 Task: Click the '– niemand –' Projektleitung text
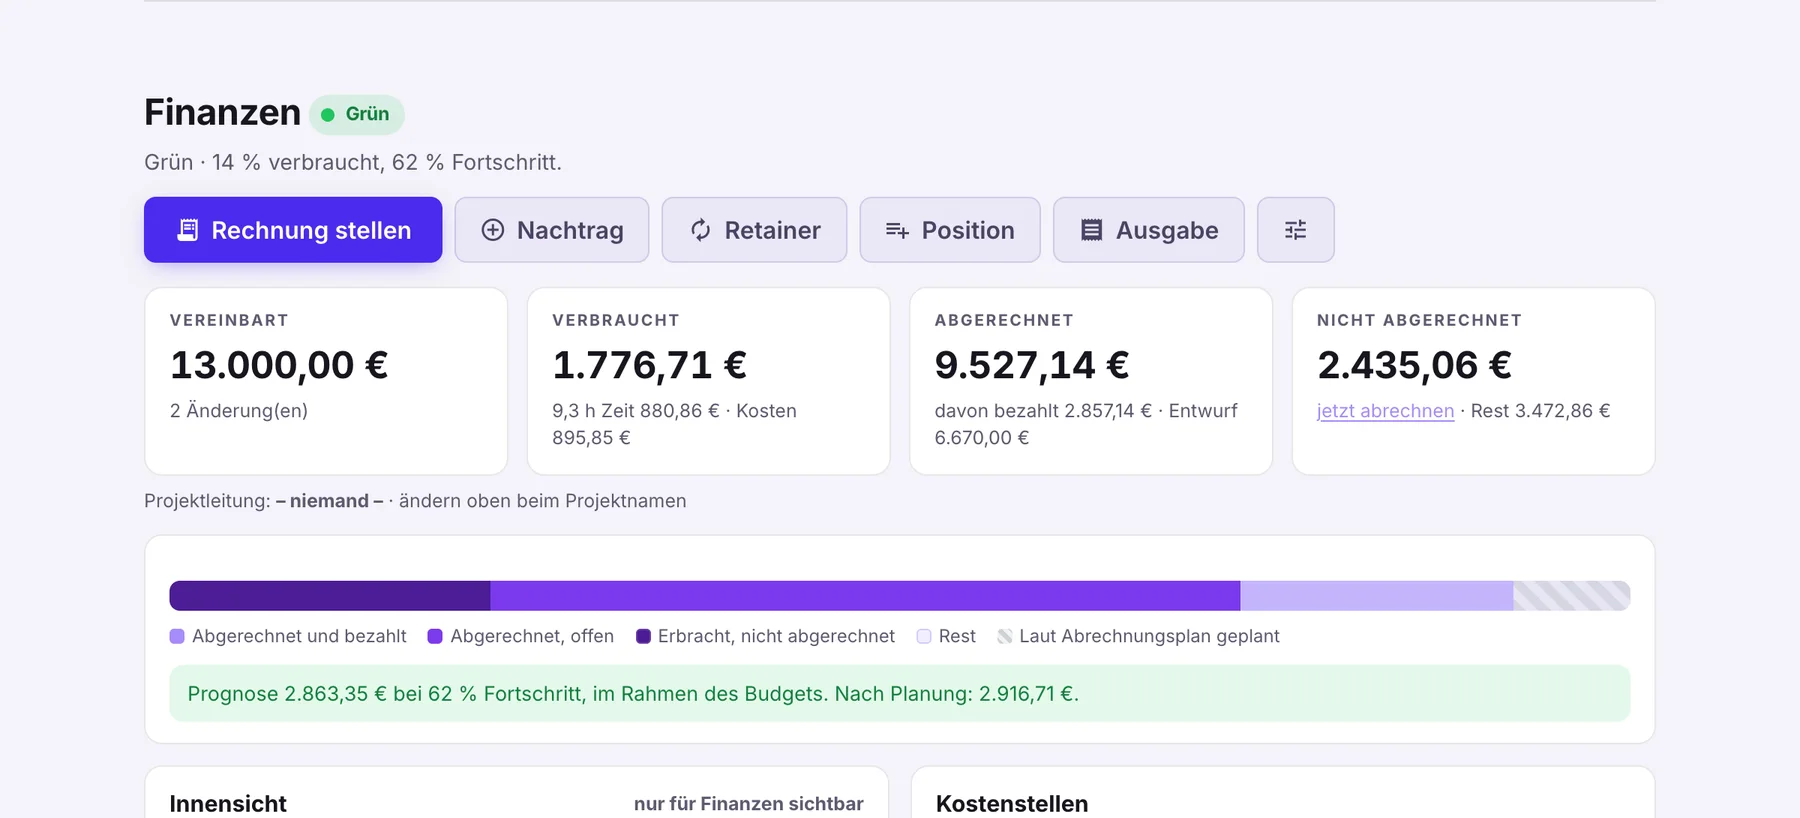tap(329, 501)
